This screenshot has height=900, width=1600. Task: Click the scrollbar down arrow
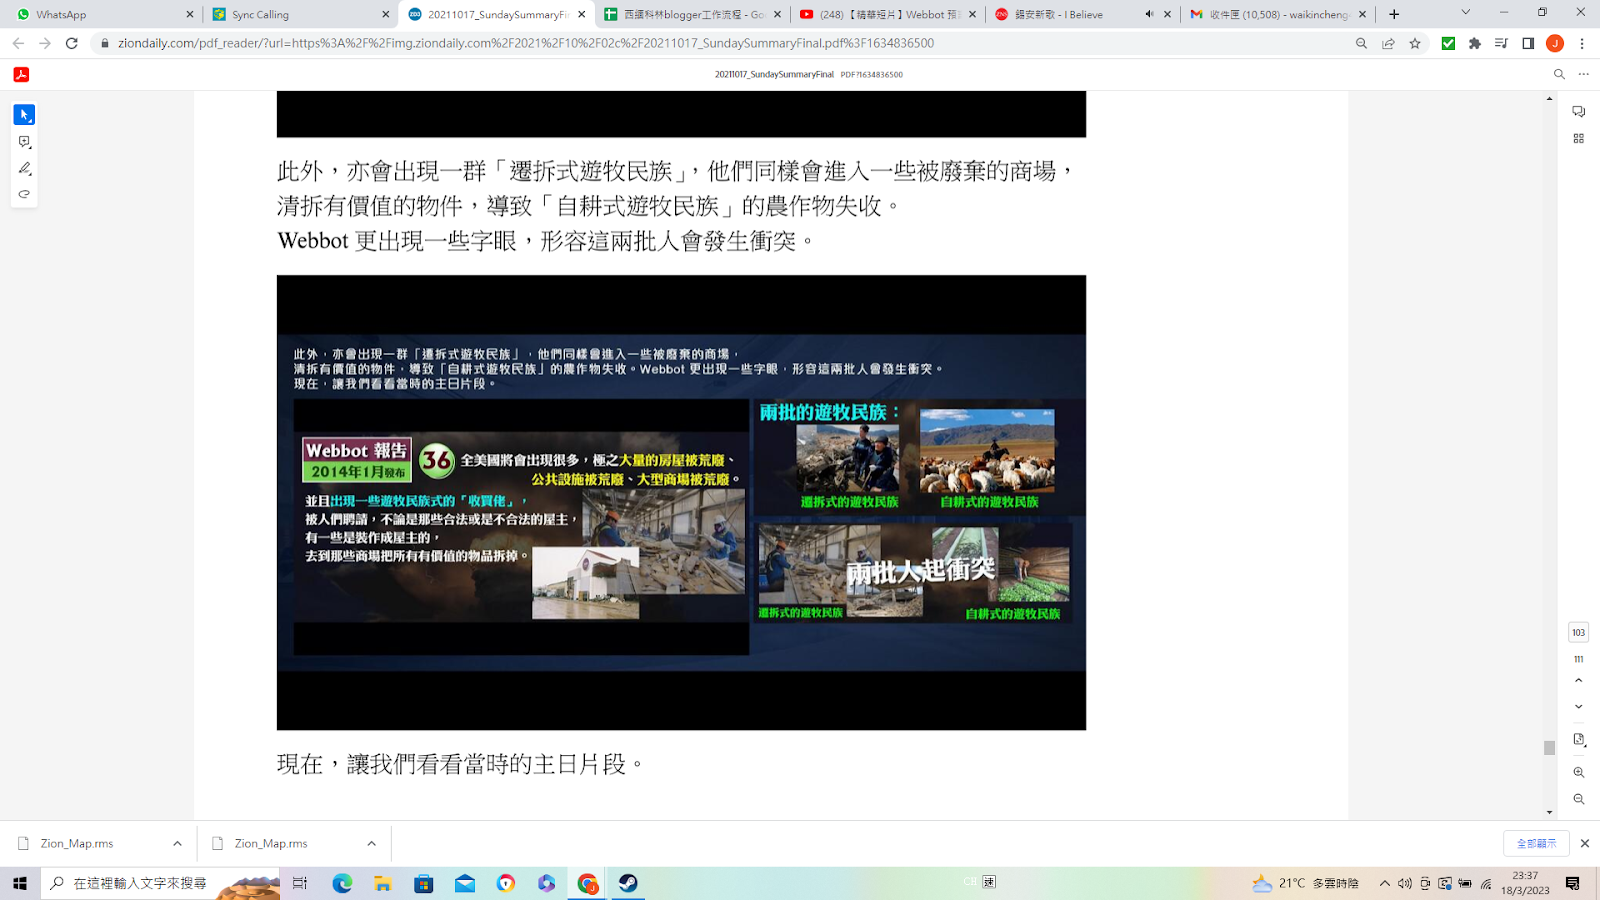[x=1549, y=813]
